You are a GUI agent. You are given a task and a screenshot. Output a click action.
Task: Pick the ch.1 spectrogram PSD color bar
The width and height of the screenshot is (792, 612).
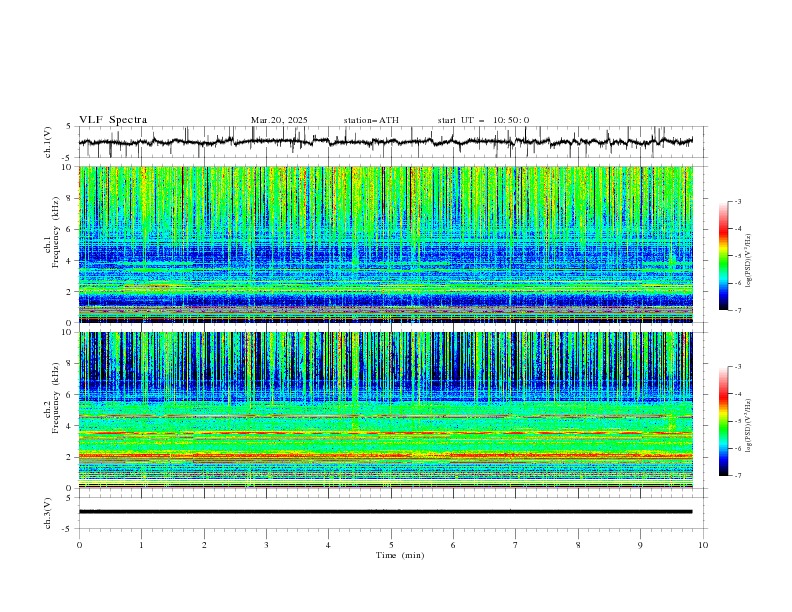724,256
